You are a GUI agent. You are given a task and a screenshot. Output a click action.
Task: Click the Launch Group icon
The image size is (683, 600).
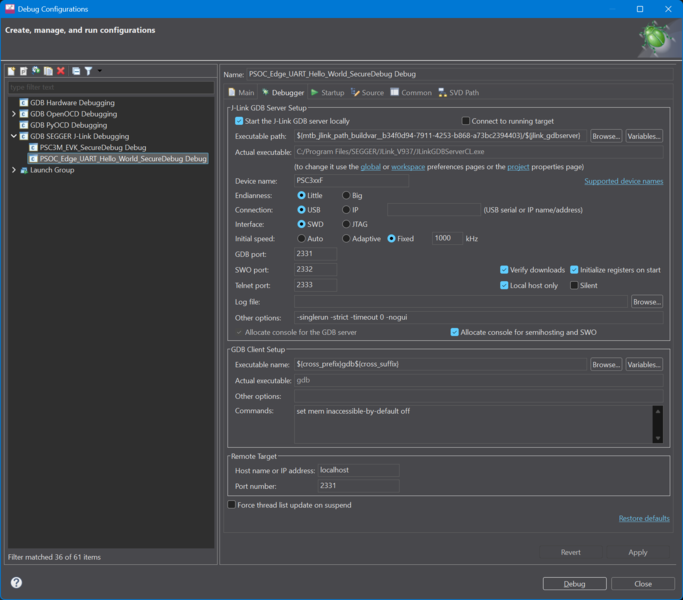24,170
